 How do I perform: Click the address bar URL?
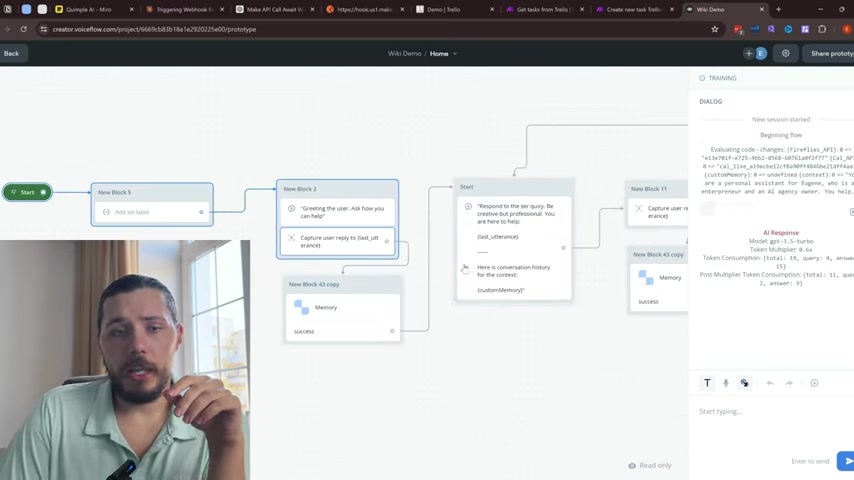[x=154, y=29]
